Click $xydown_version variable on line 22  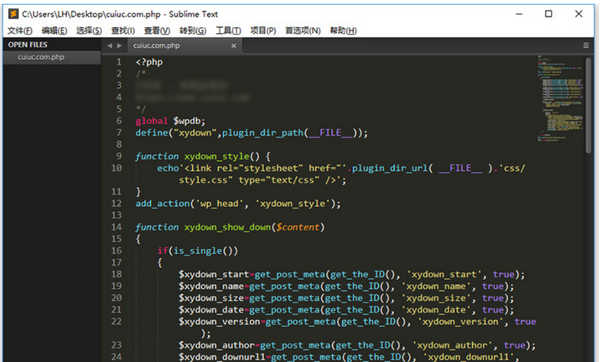pyautogui.click(x=219, y=321)
